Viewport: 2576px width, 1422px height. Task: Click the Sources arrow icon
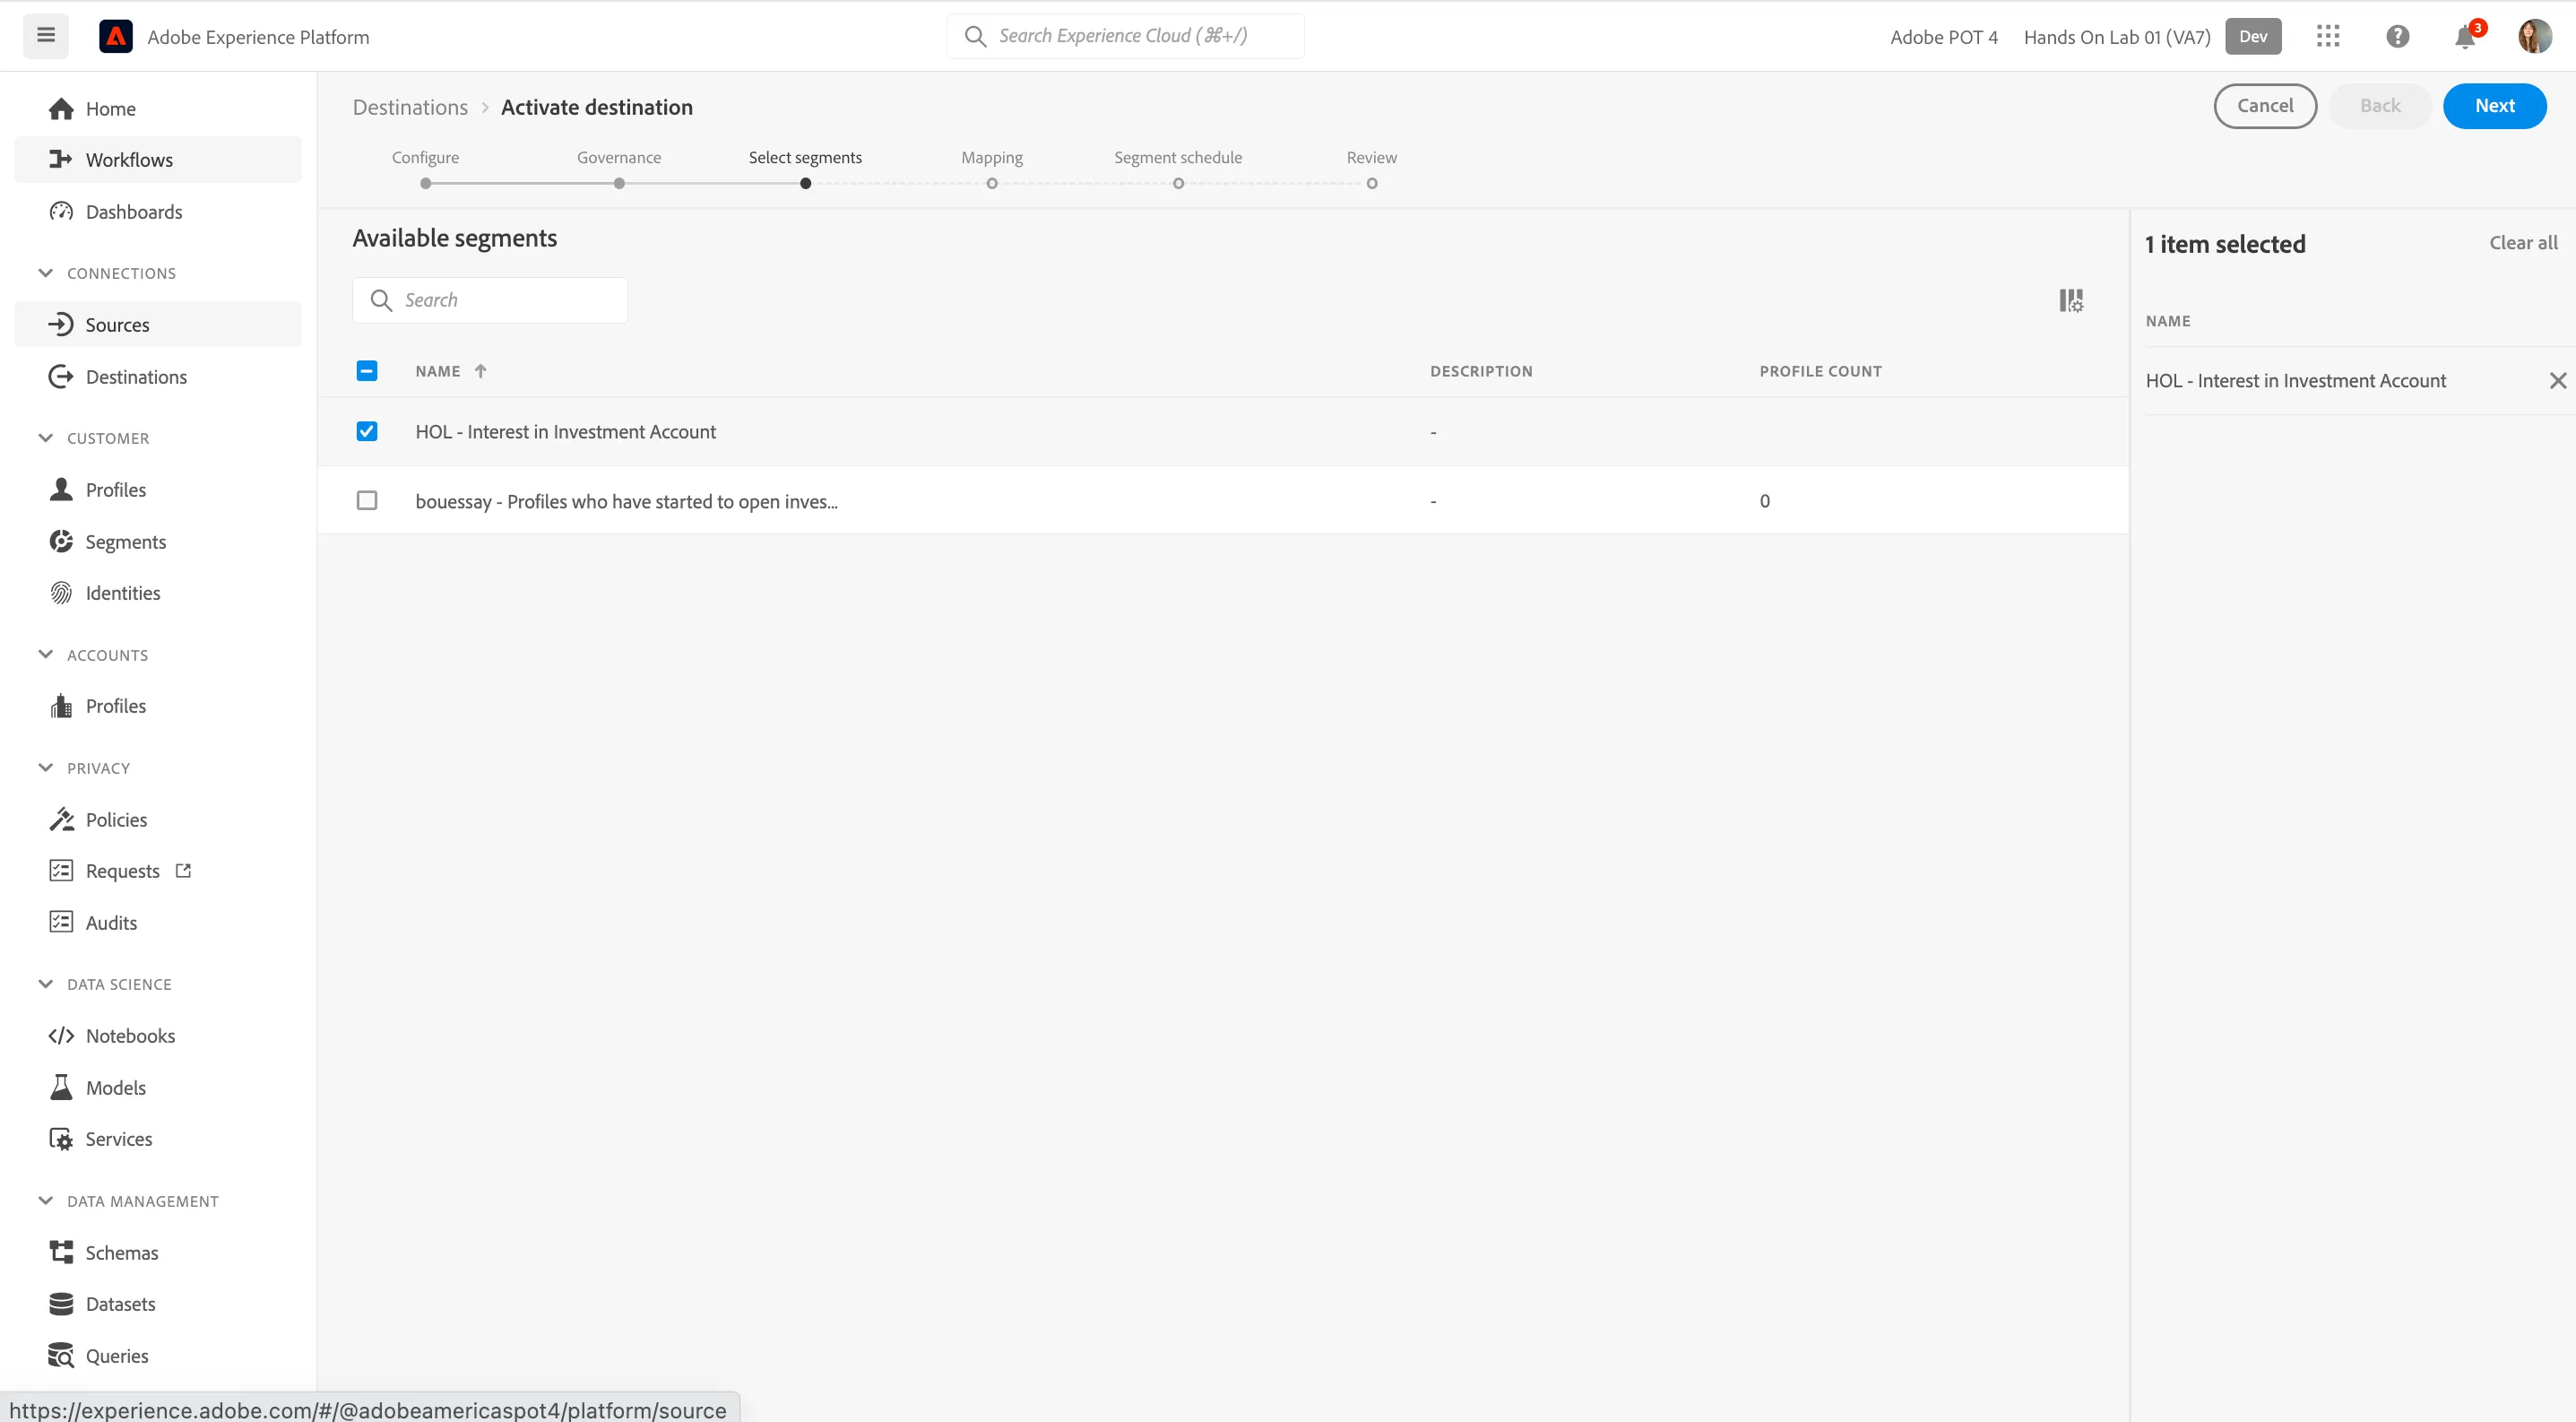tap(61, 324)
